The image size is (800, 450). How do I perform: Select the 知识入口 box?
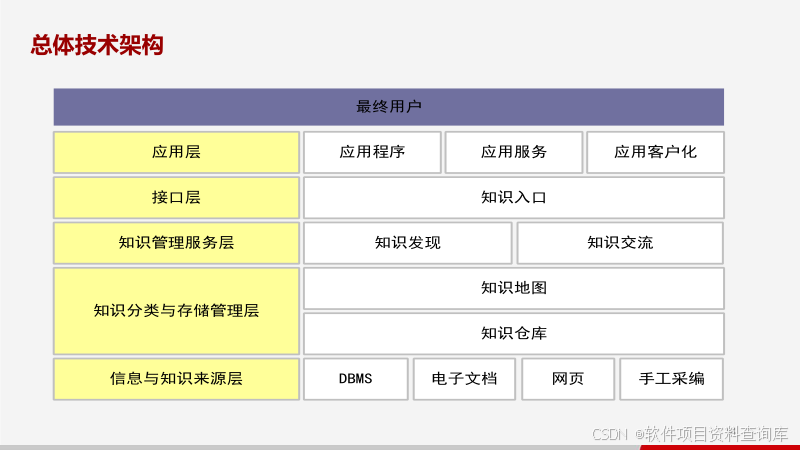tap(514, 197)
